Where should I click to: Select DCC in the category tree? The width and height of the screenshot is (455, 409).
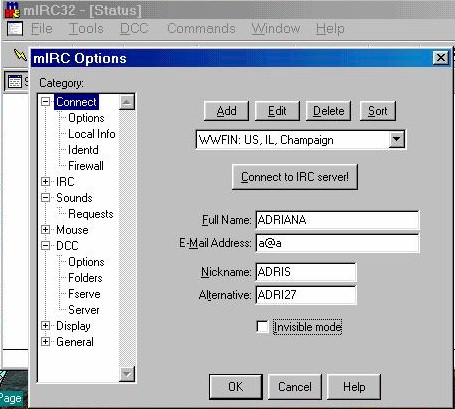tap(67, 246)
